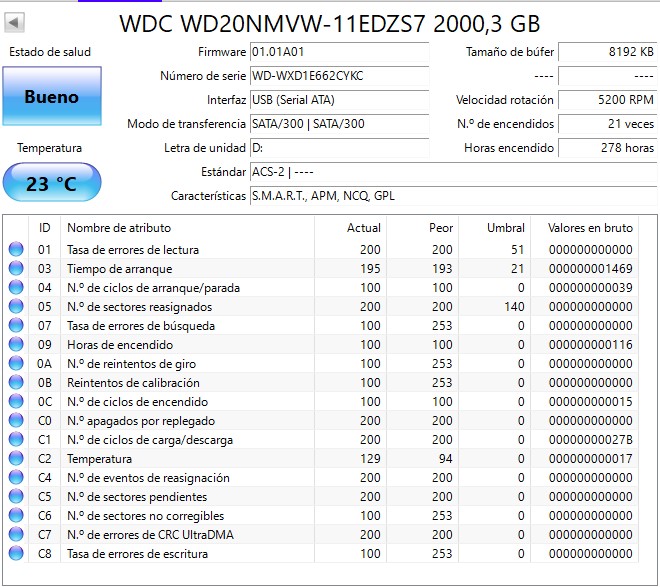
Task: Click the Características field S.M.A.R.T., APM
Action: 453,196
